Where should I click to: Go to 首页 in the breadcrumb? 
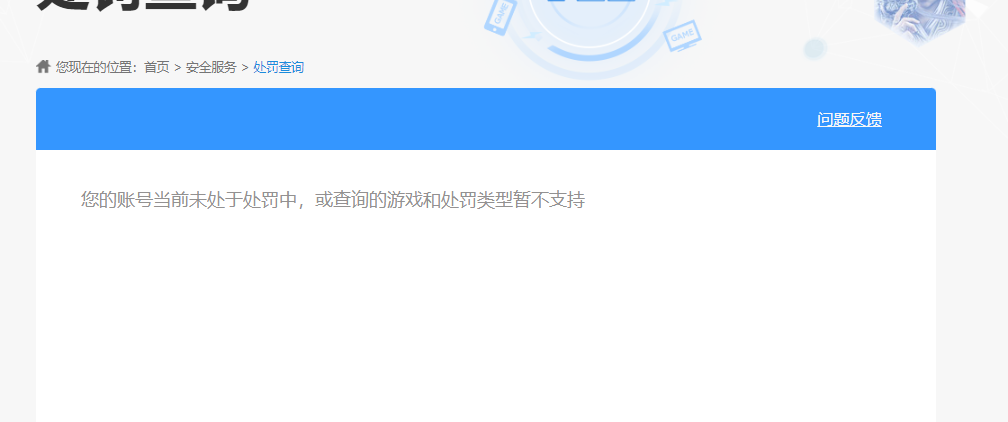click(157, 67)
